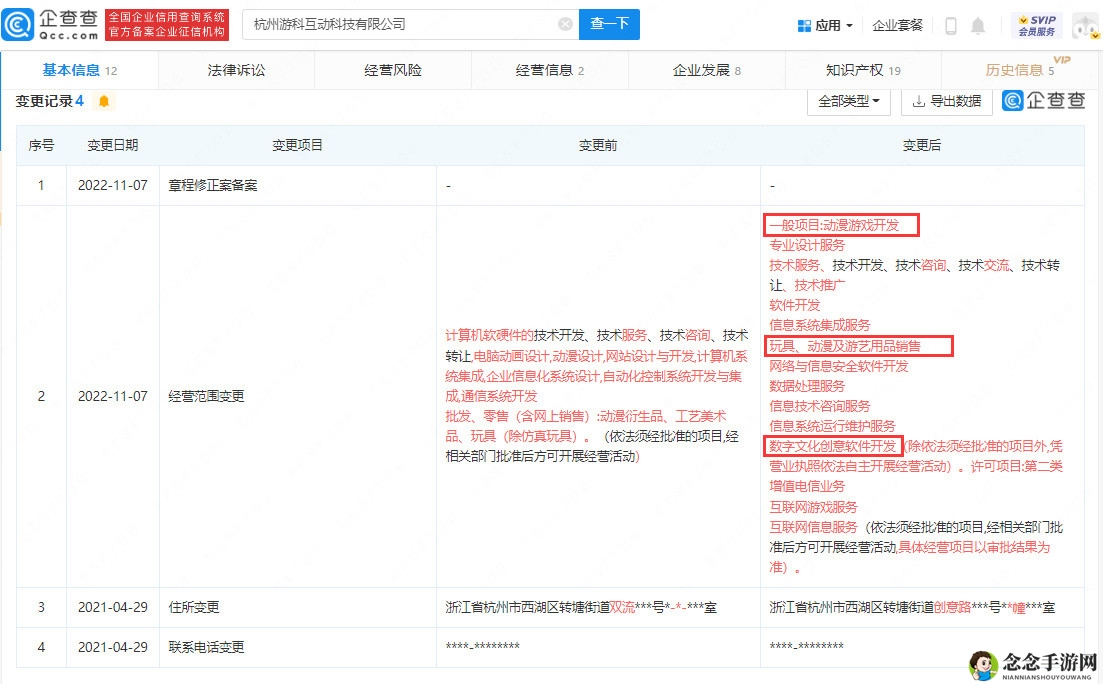Click the 序号 column header
Viewport: 1103px width, 684px height.
pos(41,146)
